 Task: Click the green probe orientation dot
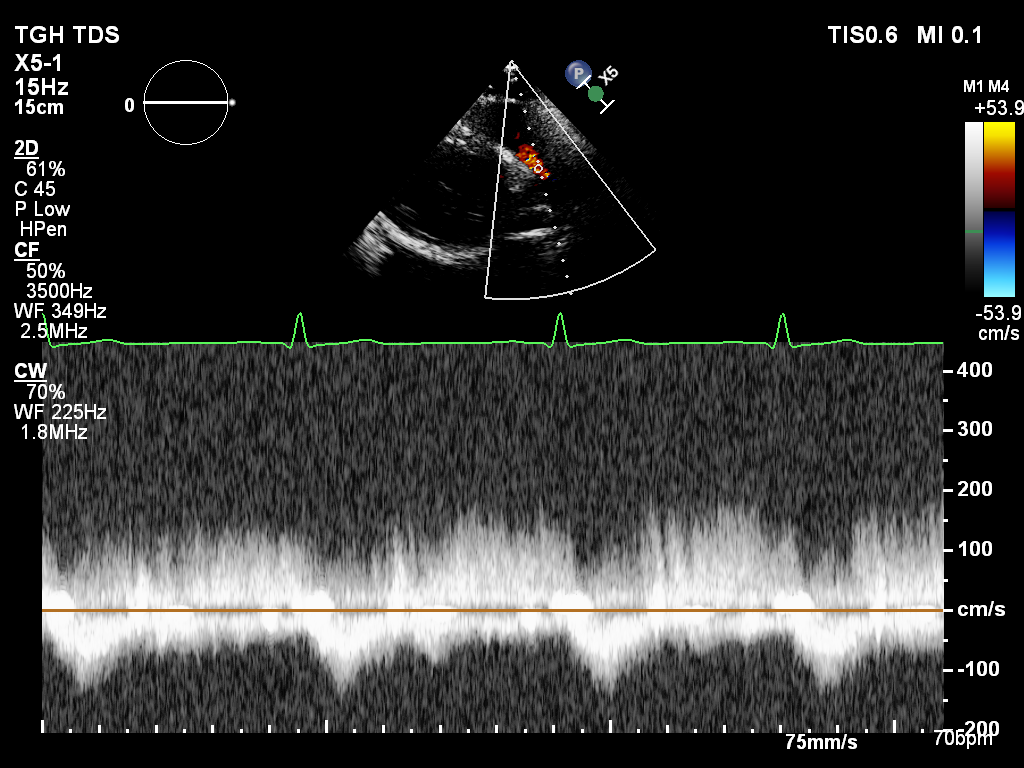596,94
